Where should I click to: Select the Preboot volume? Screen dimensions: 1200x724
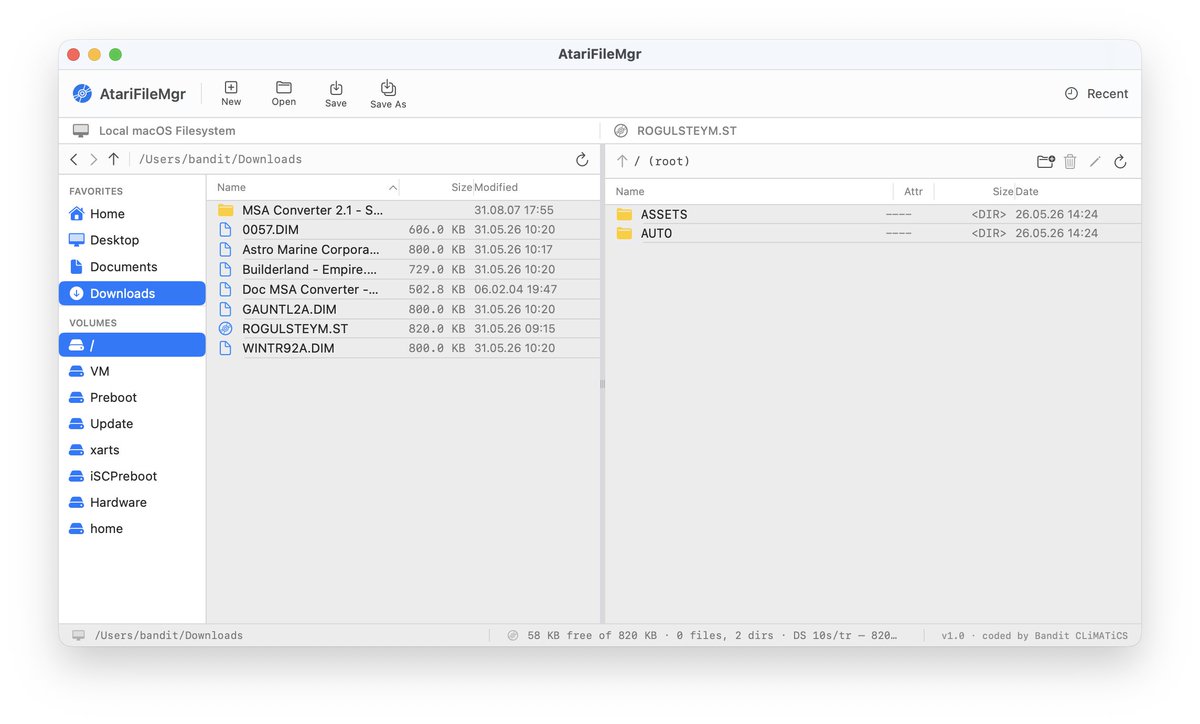click(132, 397)
